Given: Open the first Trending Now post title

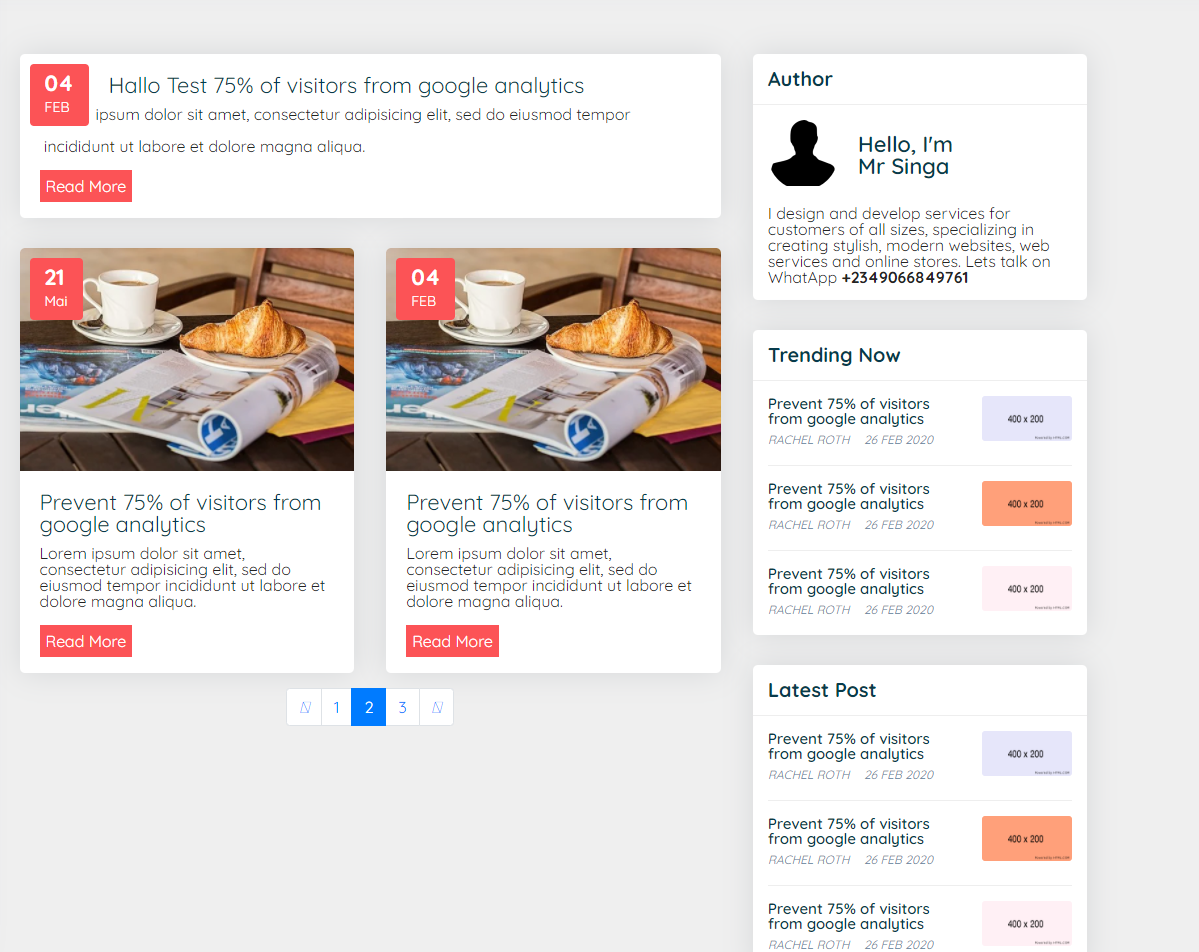Looking at the screenshot, I should (x=848, y=412).
